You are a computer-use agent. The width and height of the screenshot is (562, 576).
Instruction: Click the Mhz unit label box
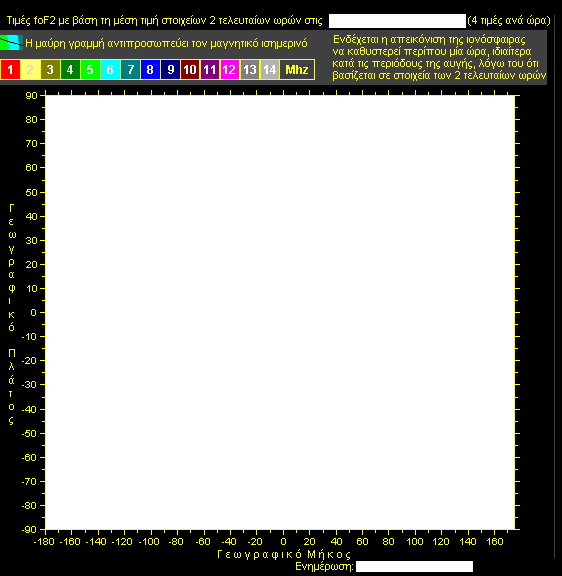coord(297,69)
